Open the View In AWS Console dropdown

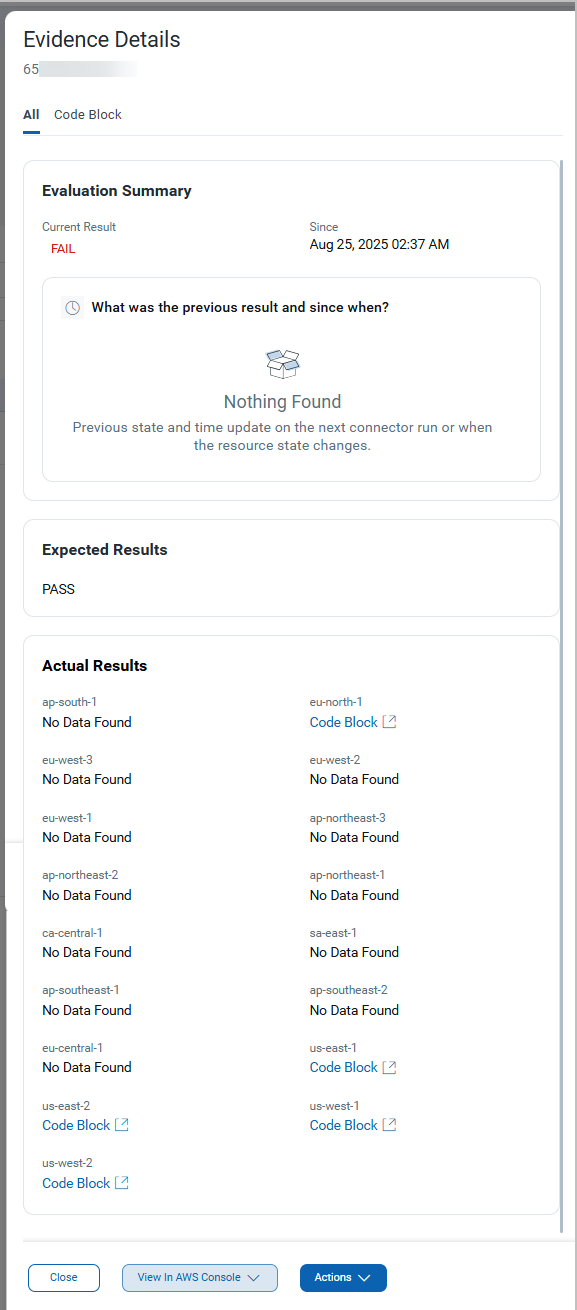(x=199, y=1277)
